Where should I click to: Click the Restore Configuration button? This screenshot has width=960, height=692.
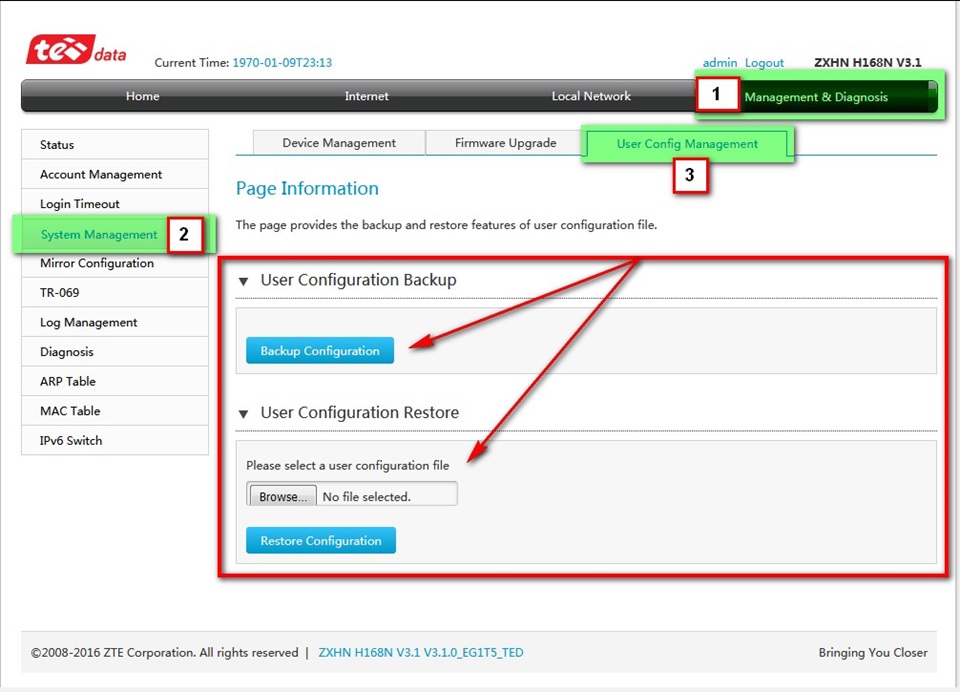click(x=321, y=541)
